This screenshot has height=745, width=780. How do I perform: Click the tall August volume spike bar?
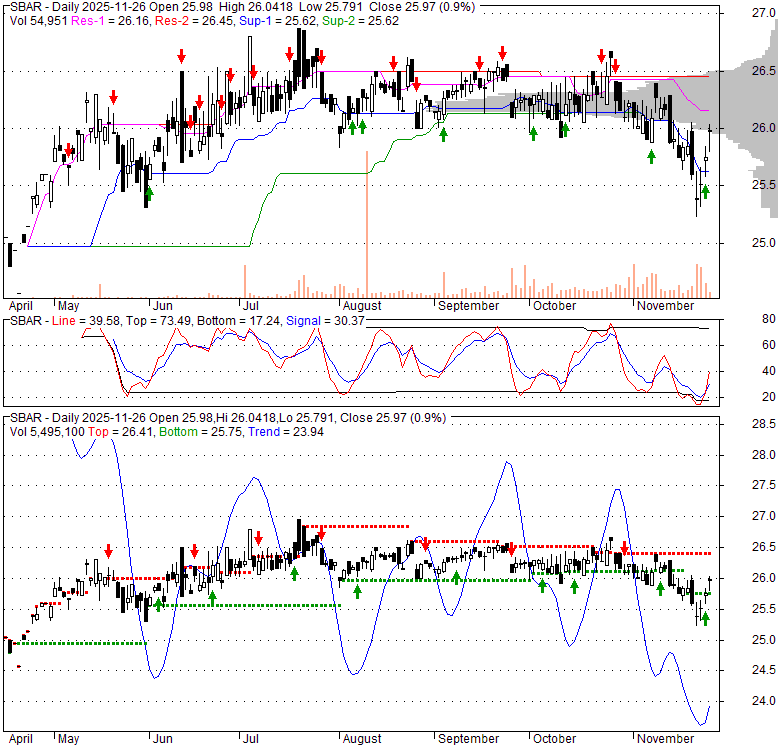coord(367,224)
